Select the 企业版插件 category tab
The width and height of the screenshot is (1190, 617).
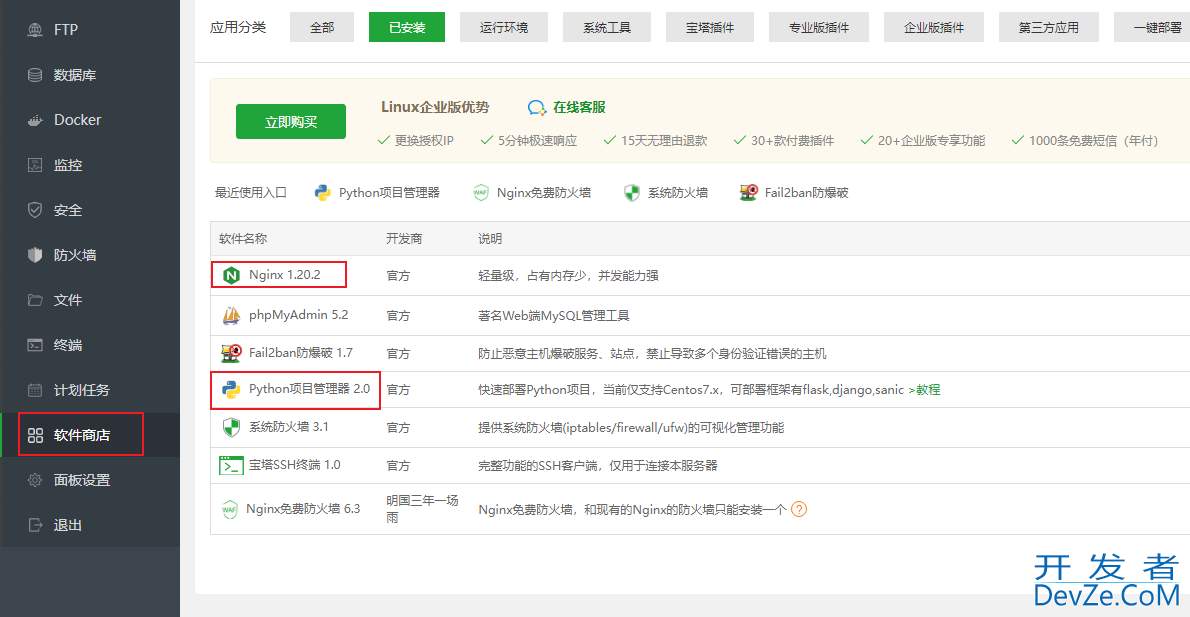pos(934,27)
